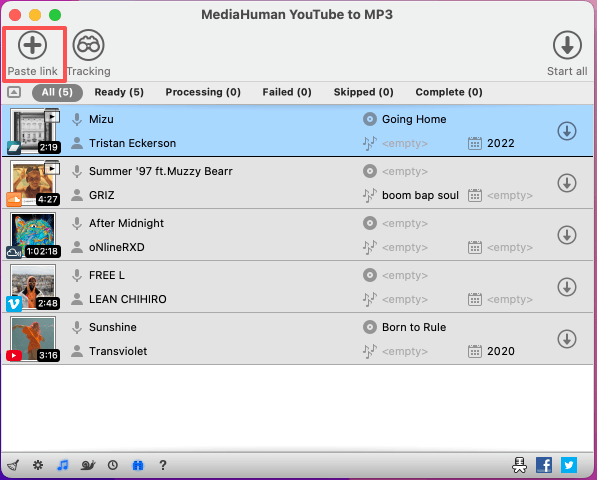This screenshot has height=480, width=597.
Task: Select the Sunshine title
Action: tap(113, 327)
